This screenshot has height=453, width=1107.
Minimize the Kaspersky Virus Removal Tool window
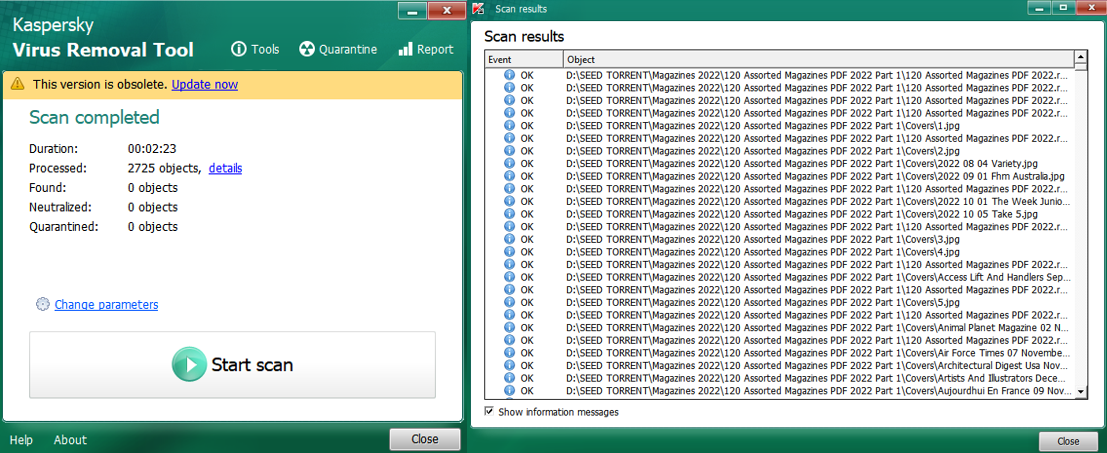pyautogui.click(x=412, y=11)
